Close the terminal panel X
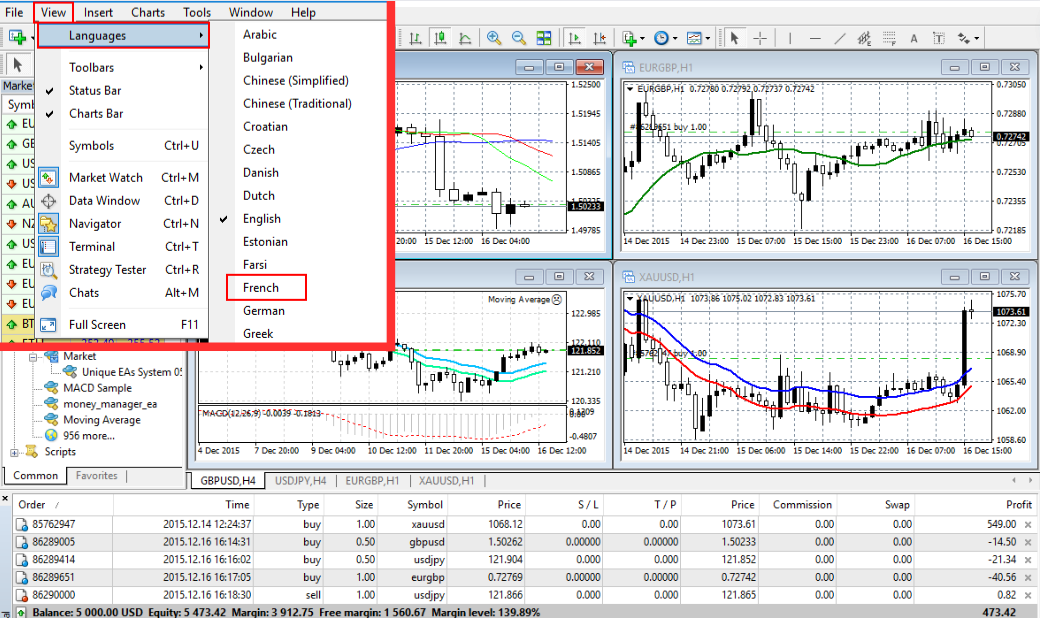Image resolution: width=1040 pixels, height=618 pixels. coord(5,498)
